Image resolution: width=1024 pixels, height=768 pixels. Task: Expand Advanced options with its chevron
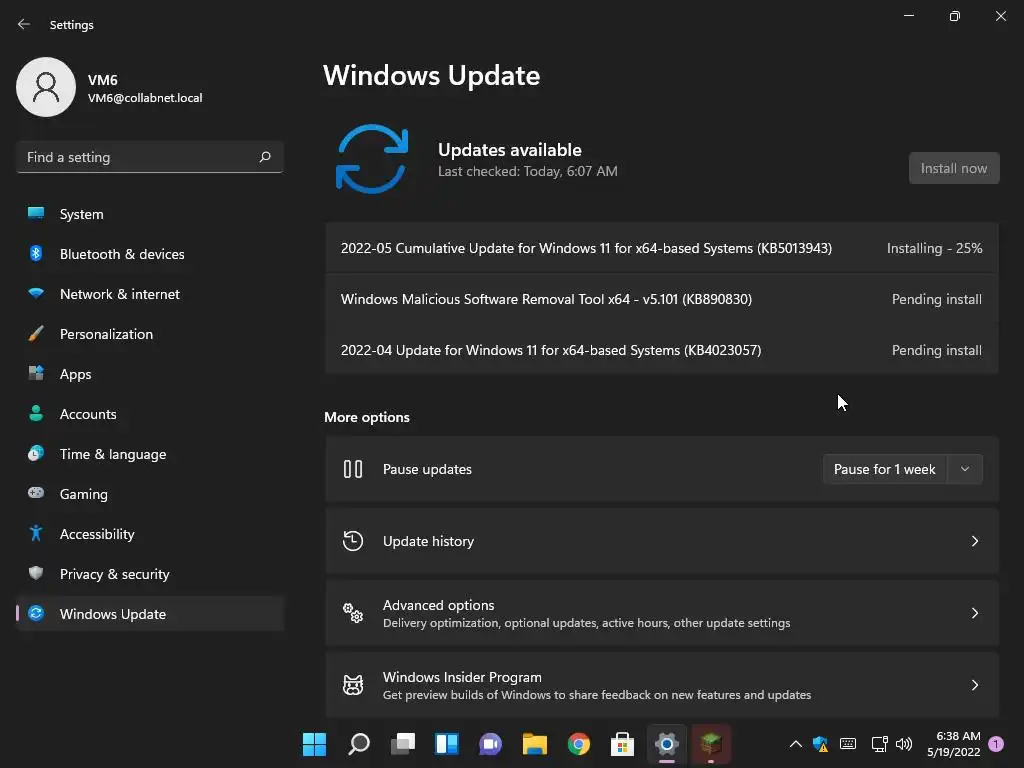[974, 613]
